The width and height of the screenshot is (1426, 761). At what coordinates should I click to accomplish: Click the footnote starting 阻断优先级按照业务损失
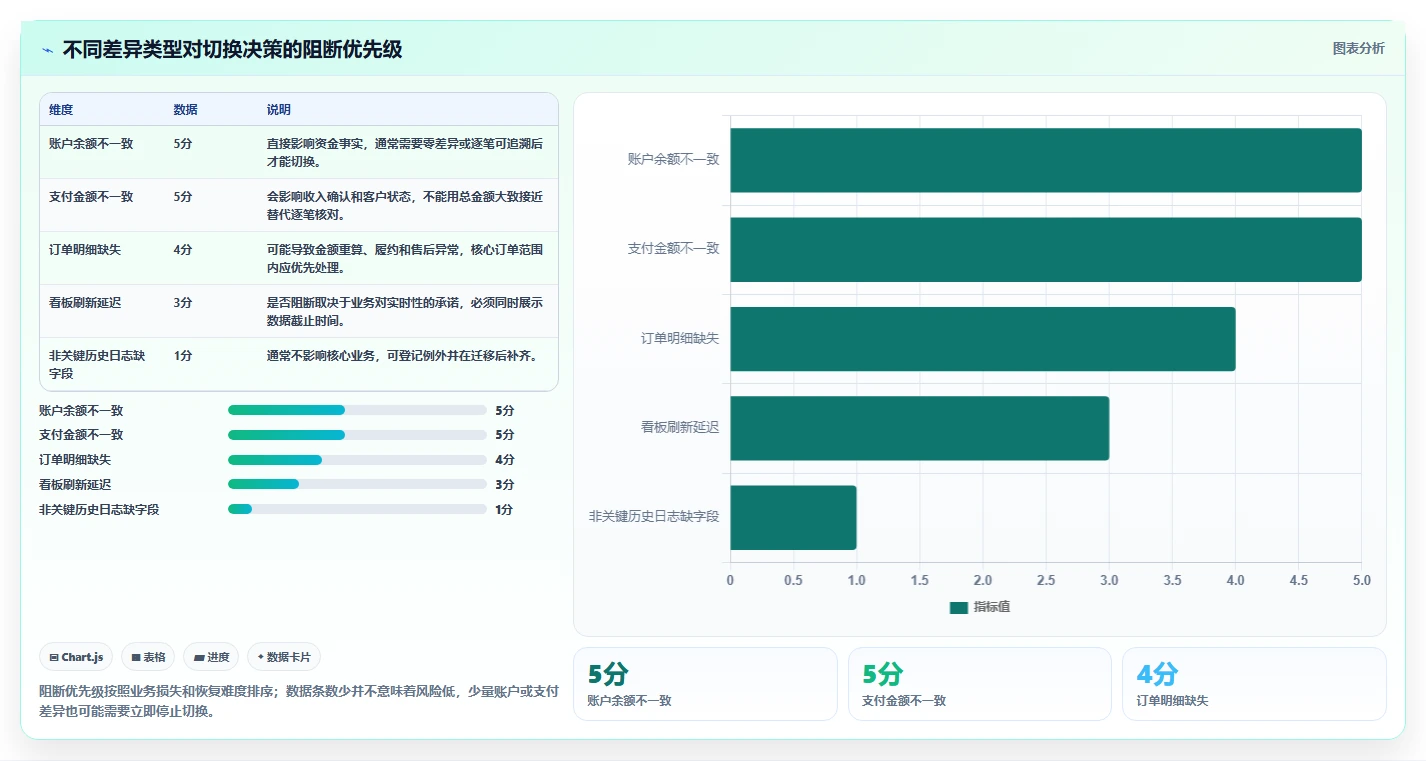pyautogui.click(x=299, y=701)
